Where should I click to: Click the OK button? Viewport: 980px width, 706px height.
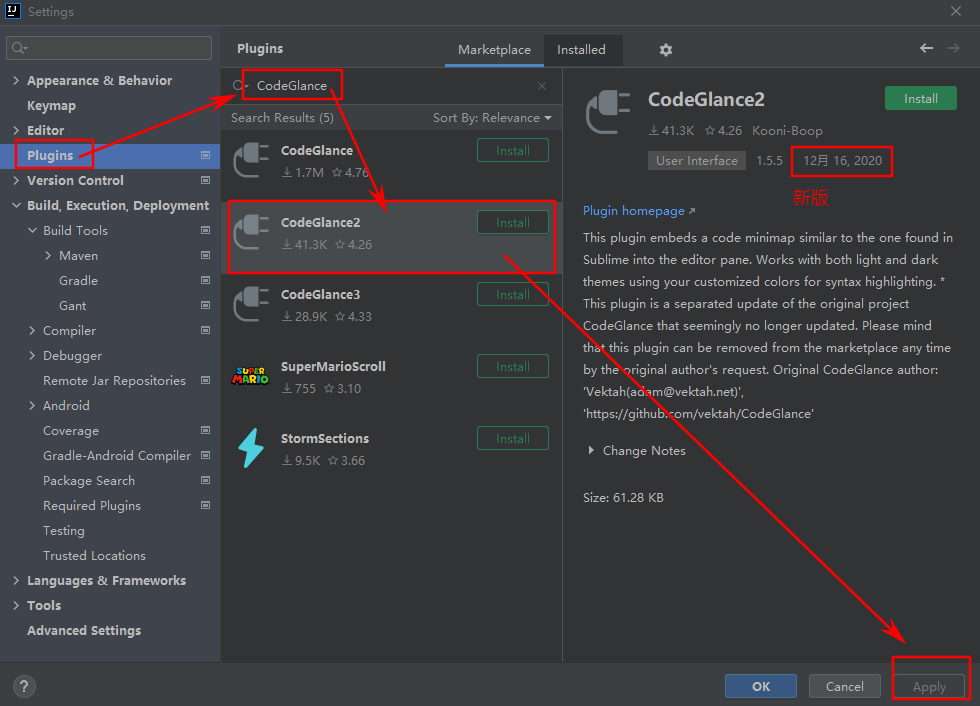point(761,686)
